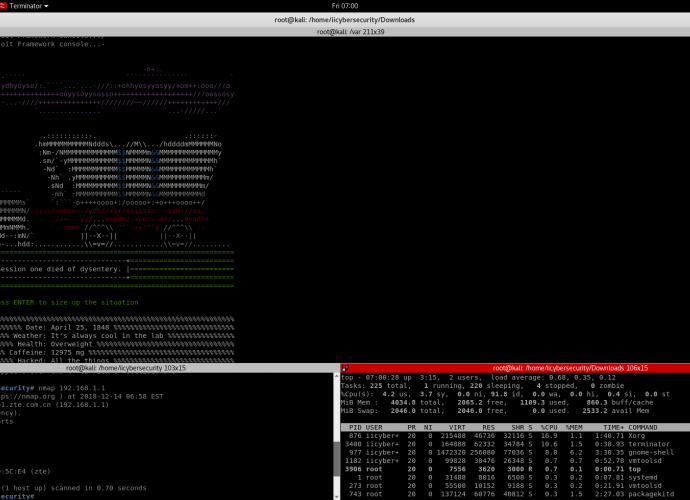Screen dimensions: 690x500
Task: Open the clock showing Fri 07:00
Action: 345,6
